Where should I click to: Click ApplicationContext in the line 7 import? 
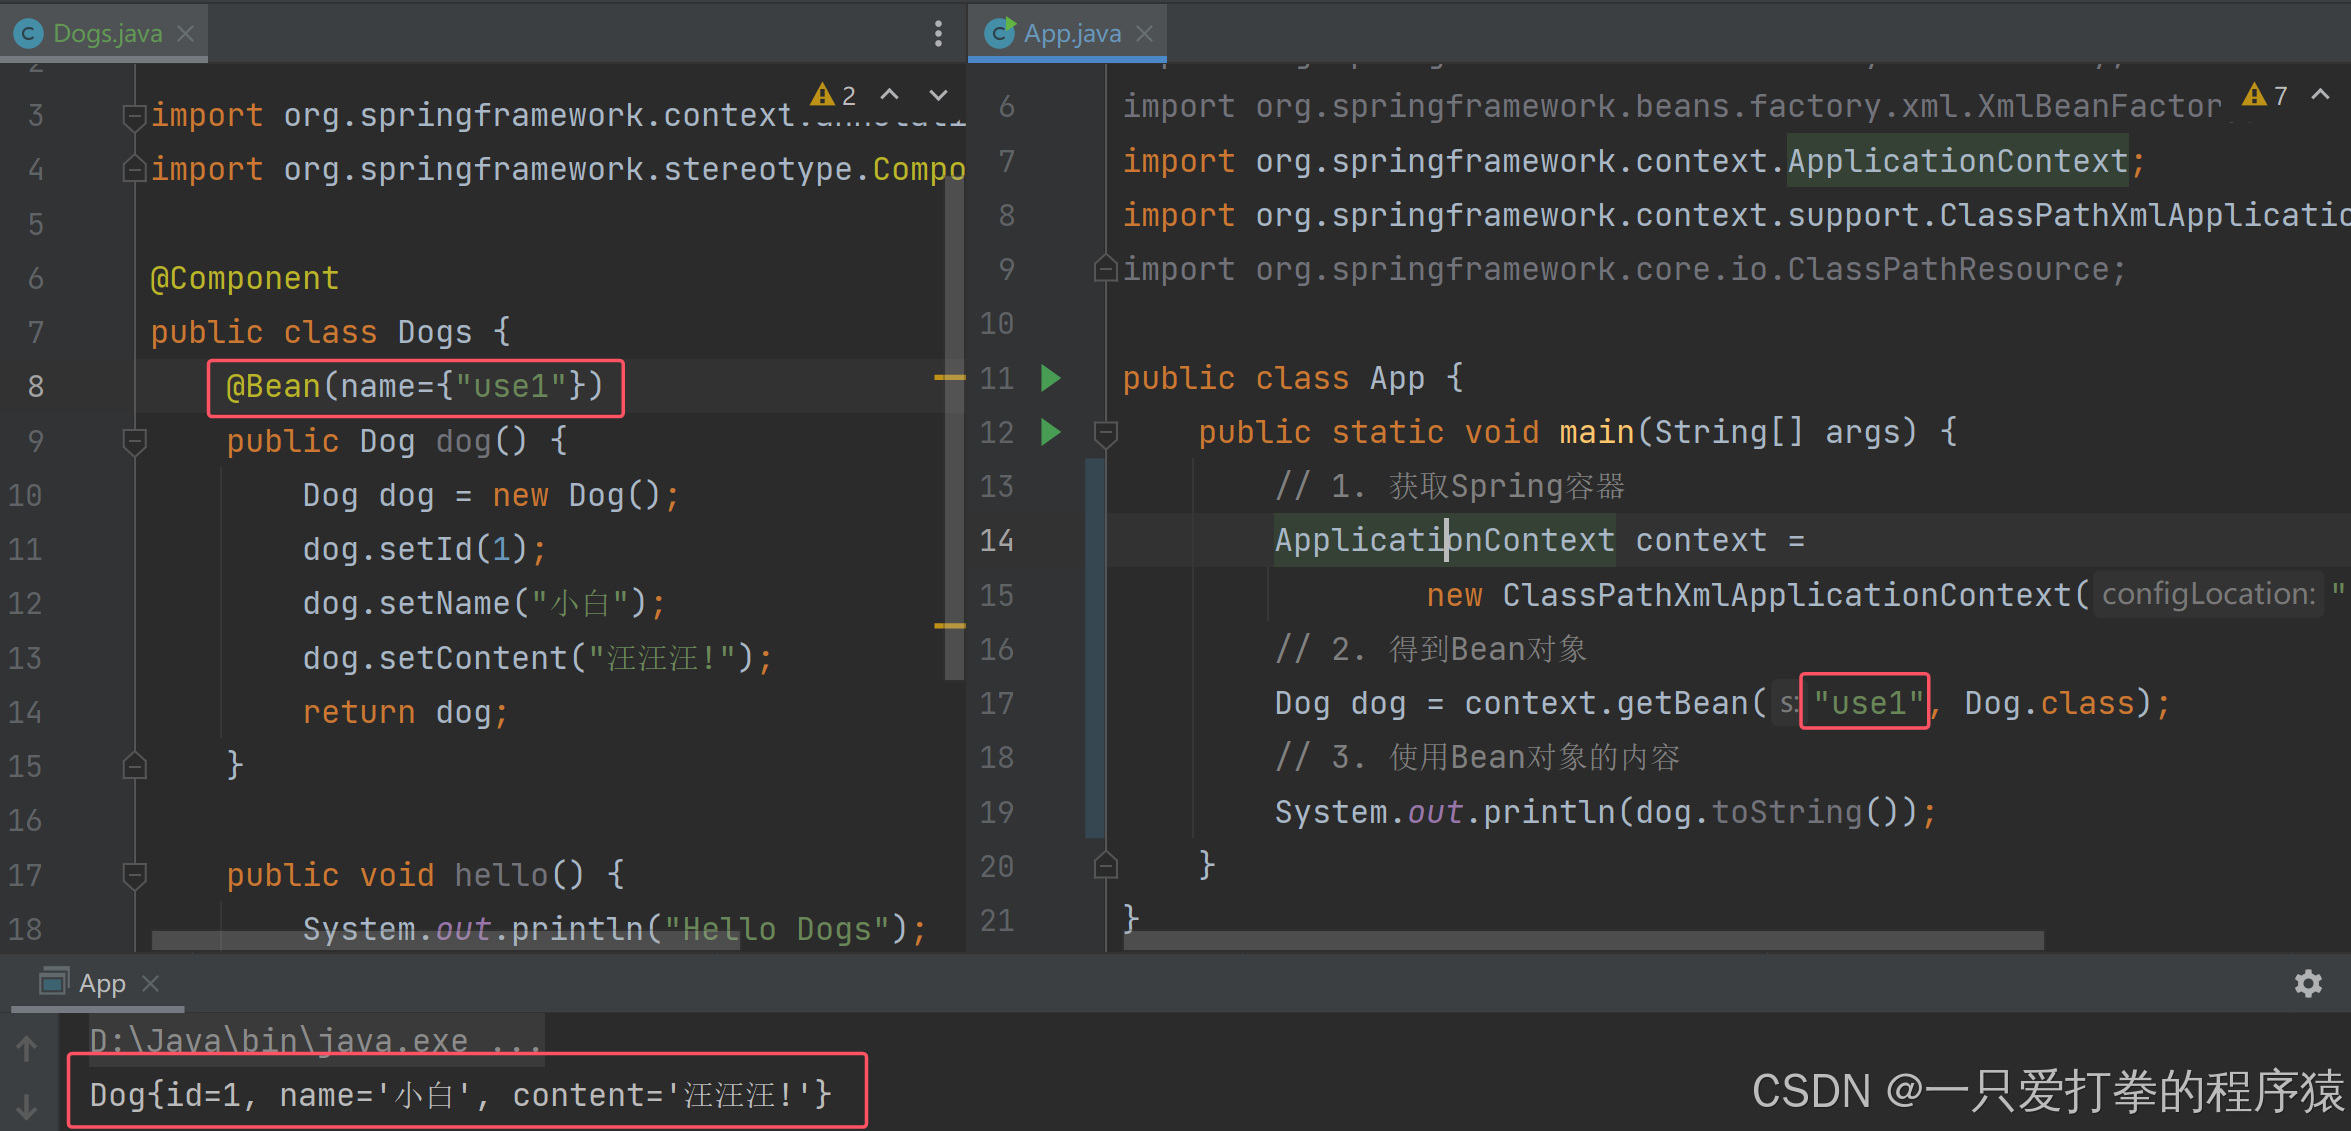pos(1958,161)
